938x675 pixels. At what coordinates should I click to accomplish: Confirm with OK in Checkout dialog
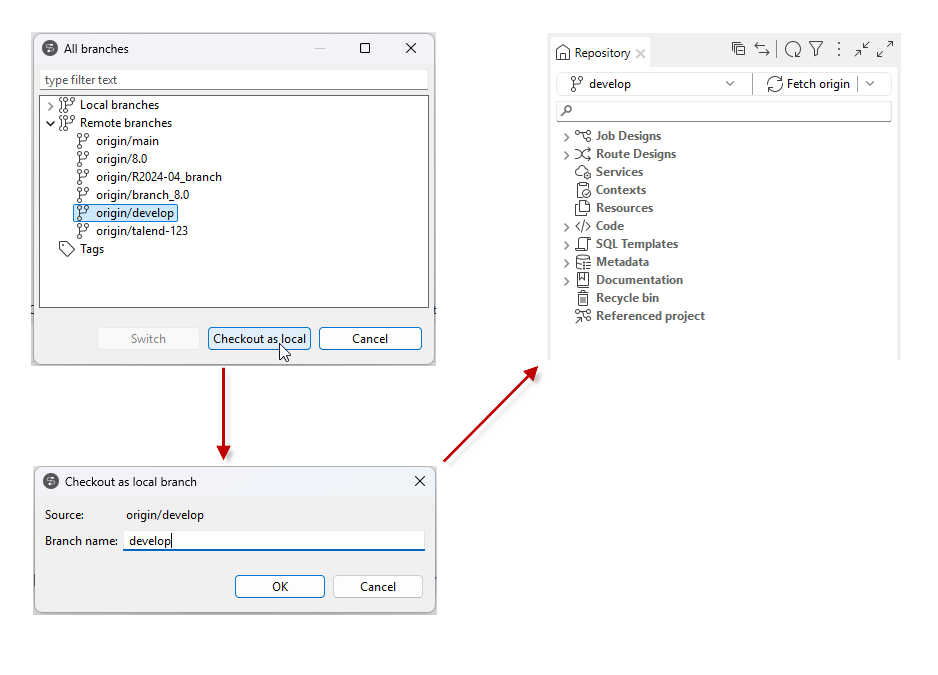coord(280,586)
